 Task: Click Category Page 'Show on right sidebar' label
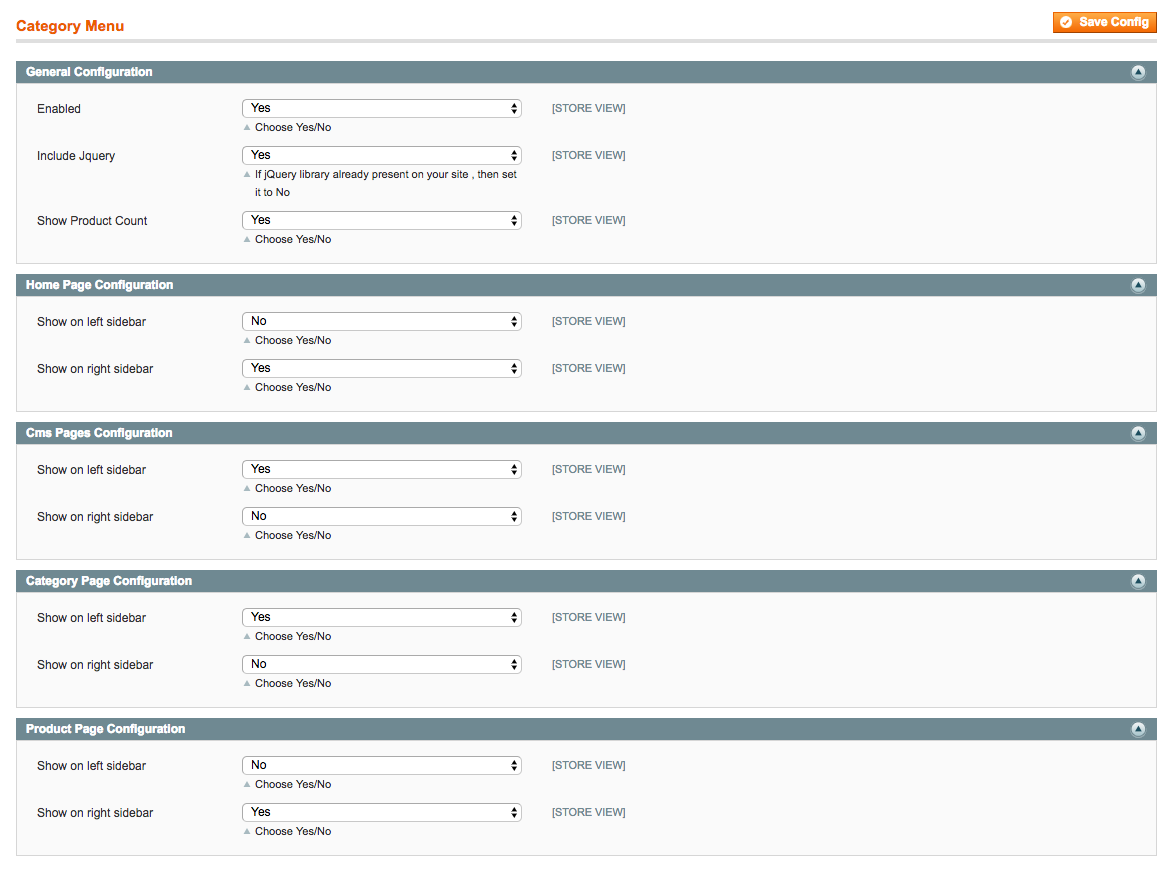(95, 666)
